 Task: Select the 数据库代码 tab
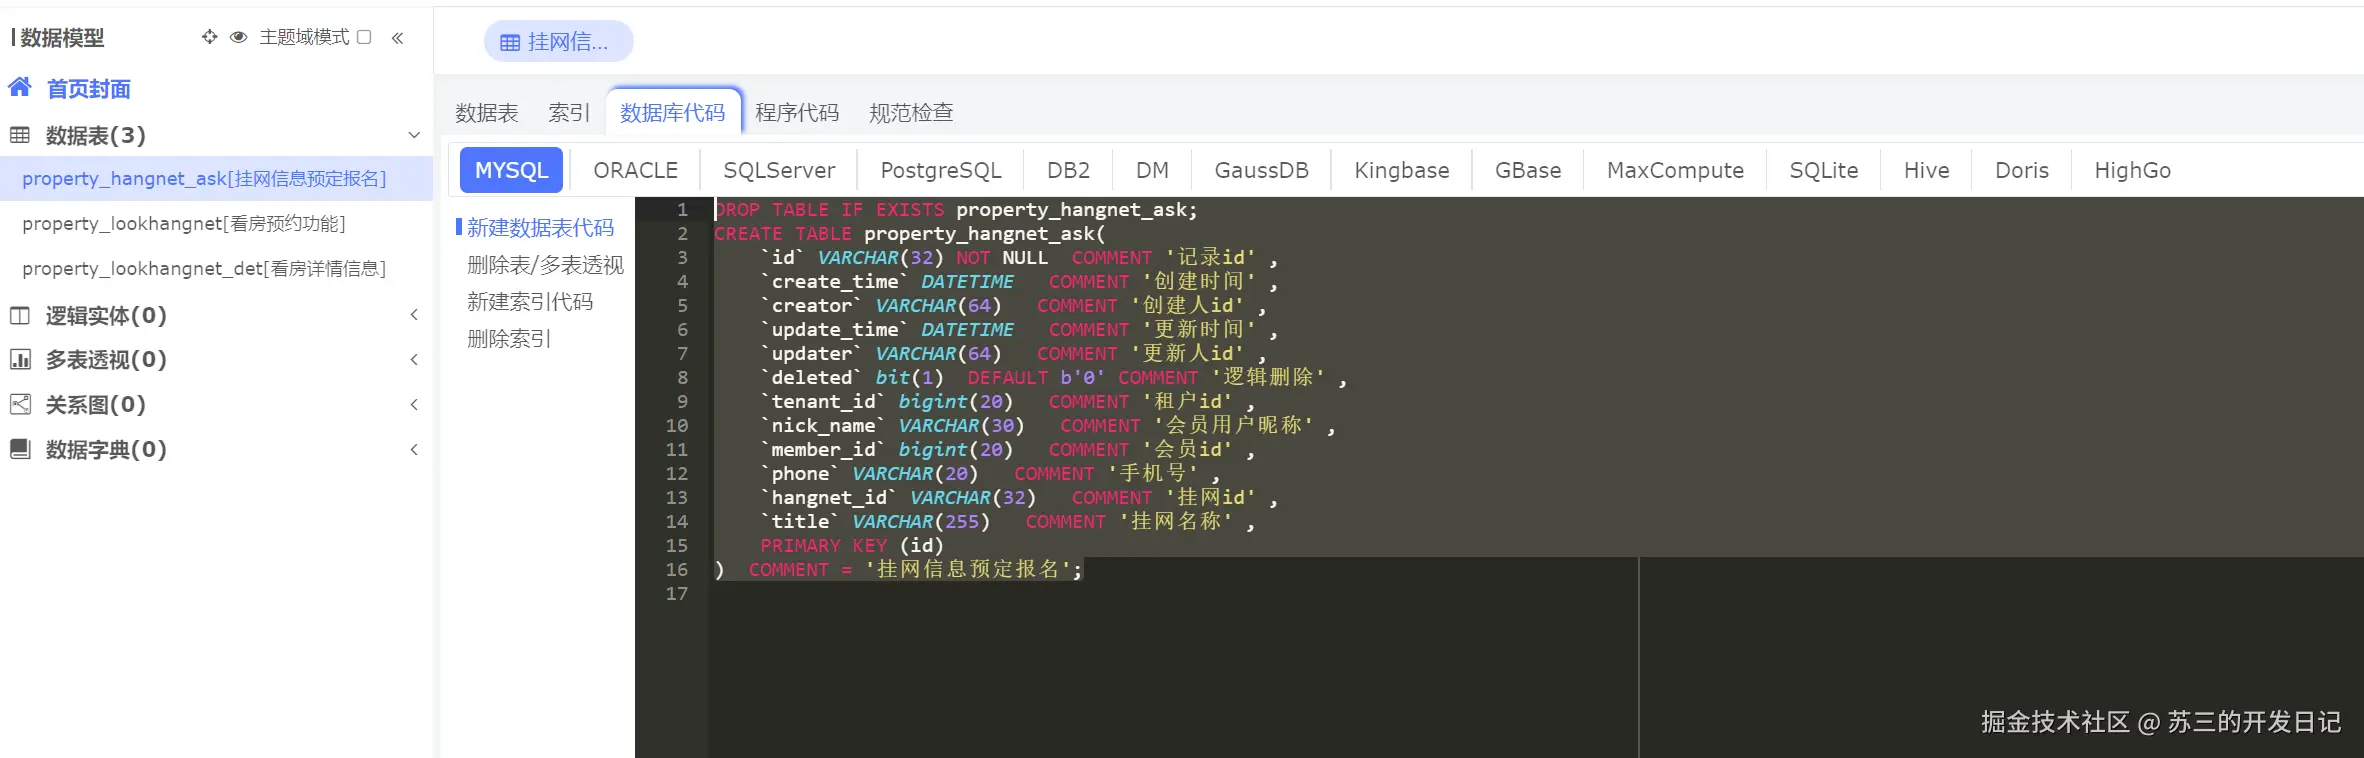[673, 112]
